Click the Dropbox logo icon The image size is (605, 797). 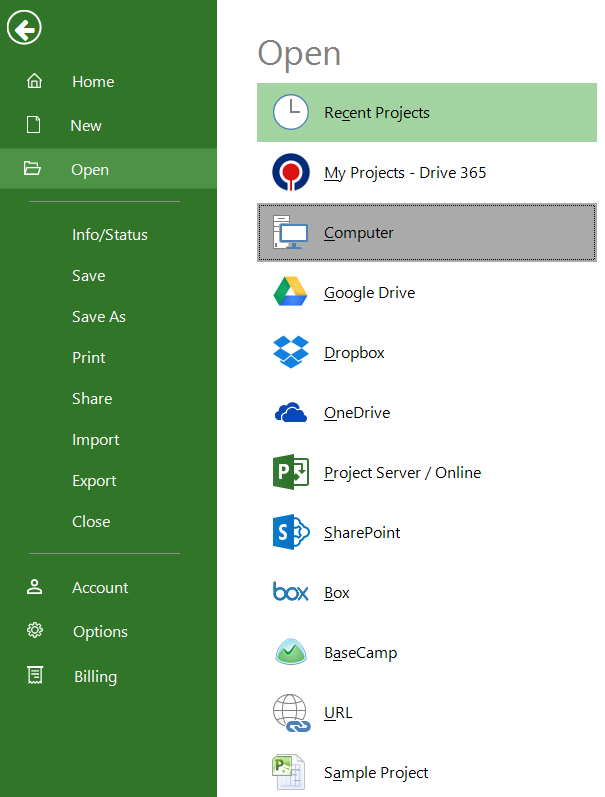tap(291, 352)
